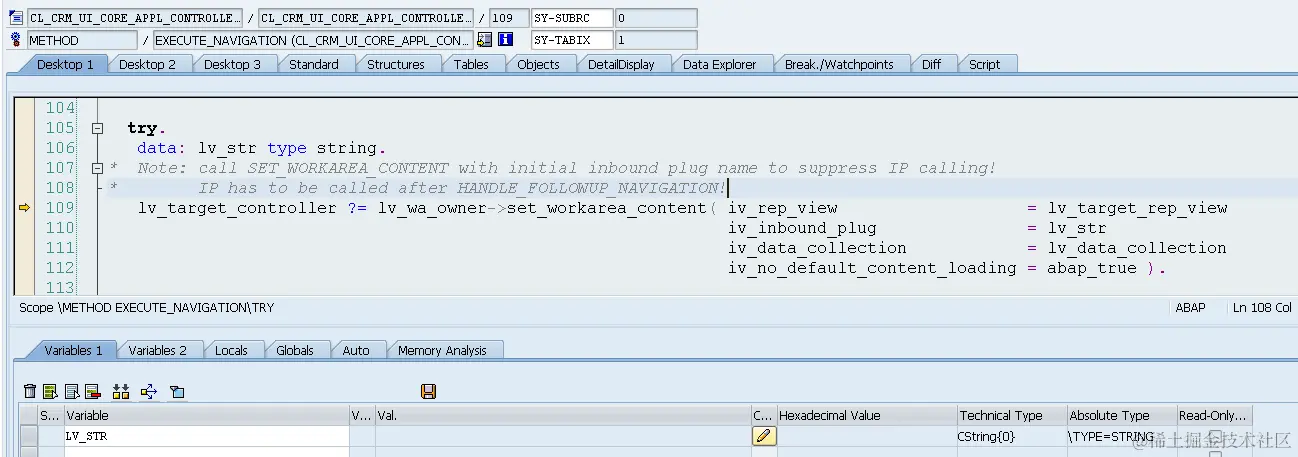Click the METHOD event type field
Image resolution: width=1298 pixels, height=457 pixels.
tap(82, 40)
